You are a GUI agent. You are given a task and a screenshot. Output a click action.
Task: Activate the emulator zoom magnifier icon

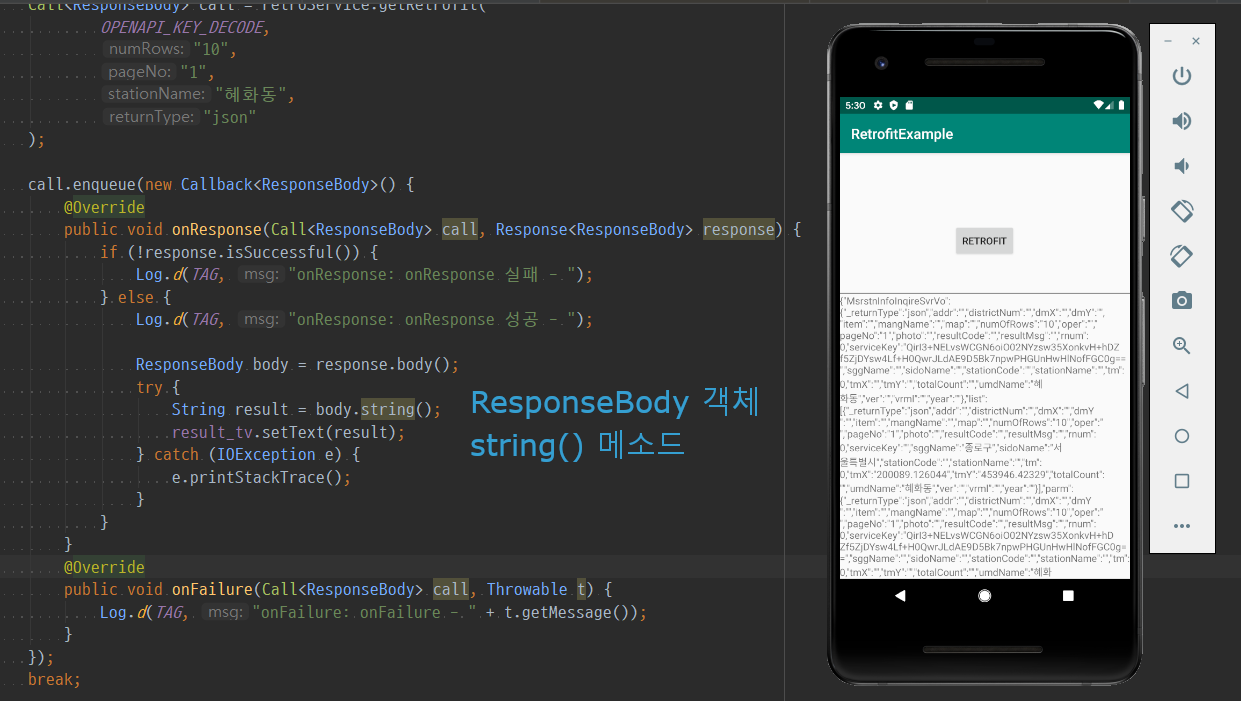point(1182,346)
